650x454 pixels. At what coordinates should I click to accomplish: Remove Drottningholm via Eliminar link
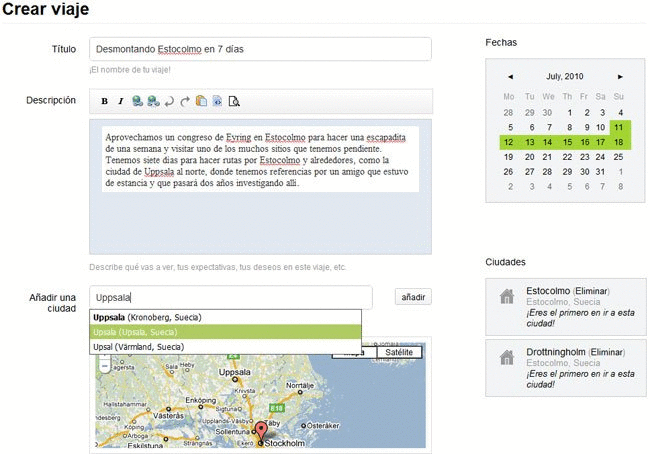point(607,352)
